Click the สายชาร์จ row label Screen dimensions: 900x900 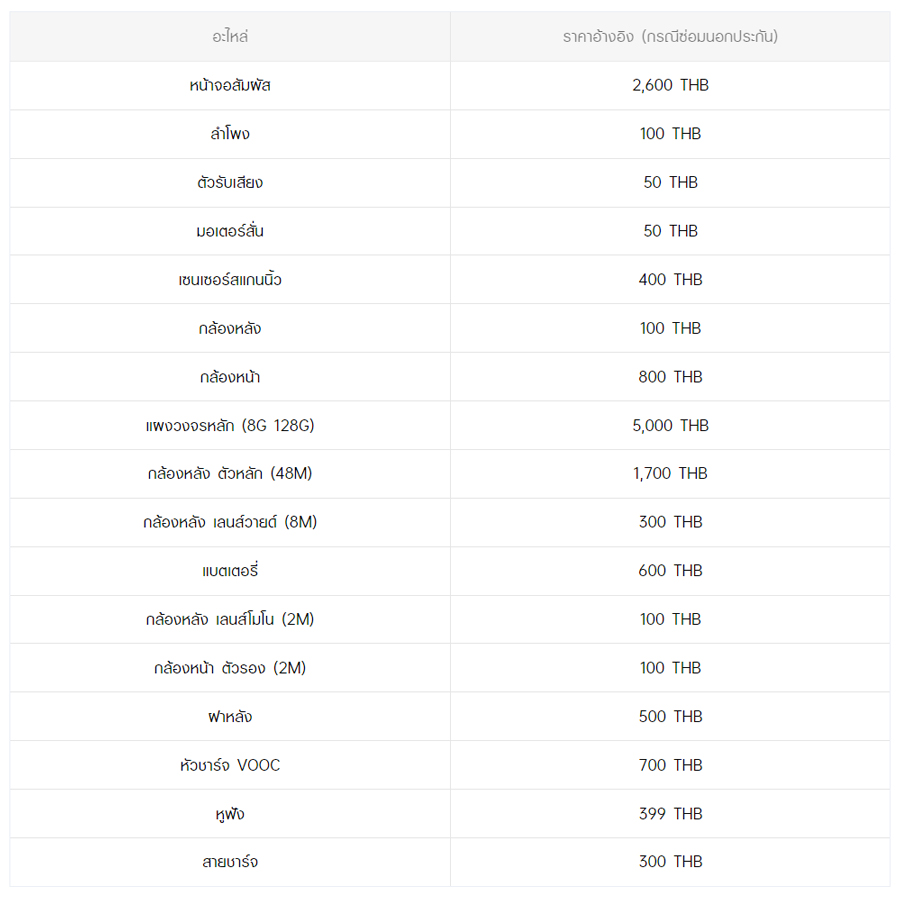(x=230, y=862)
